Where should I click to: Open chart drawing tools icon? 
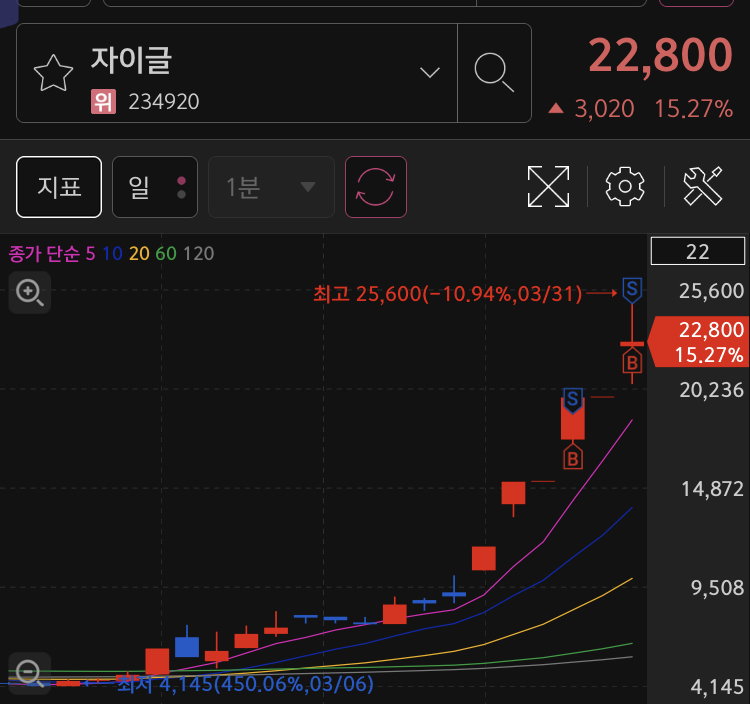coord(703,187)
